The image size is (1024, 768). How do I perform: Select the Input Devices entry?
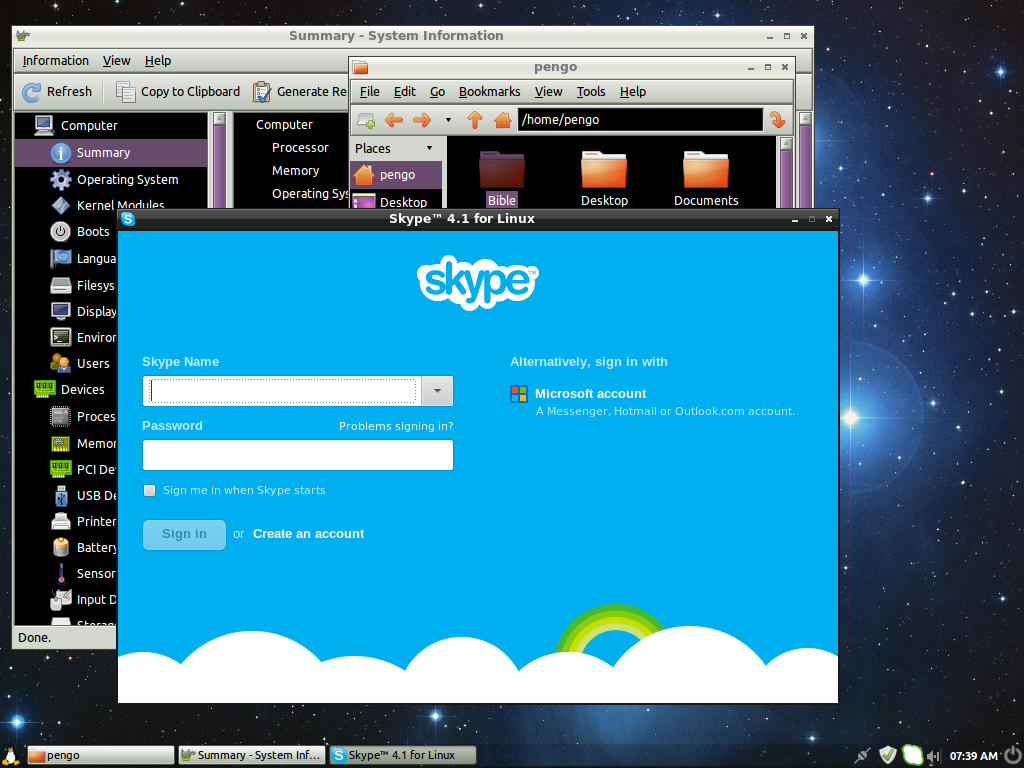83,600
